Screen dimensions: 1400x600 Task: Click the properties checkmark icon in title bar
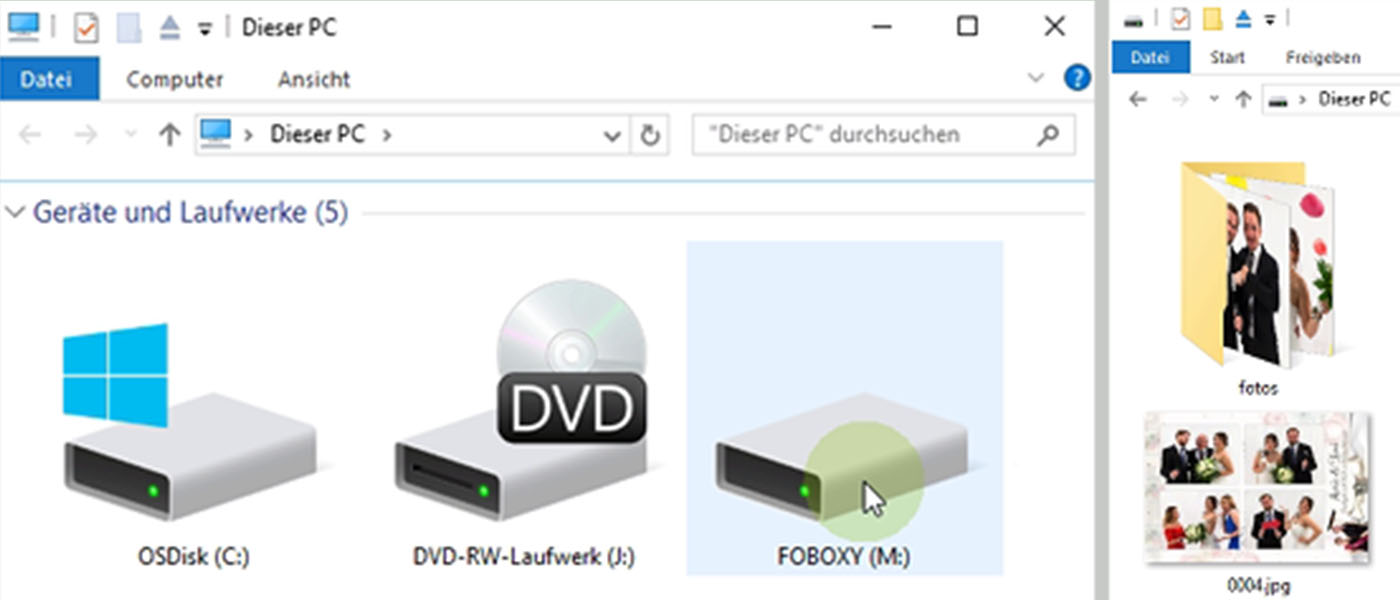(x=86, y=27)
